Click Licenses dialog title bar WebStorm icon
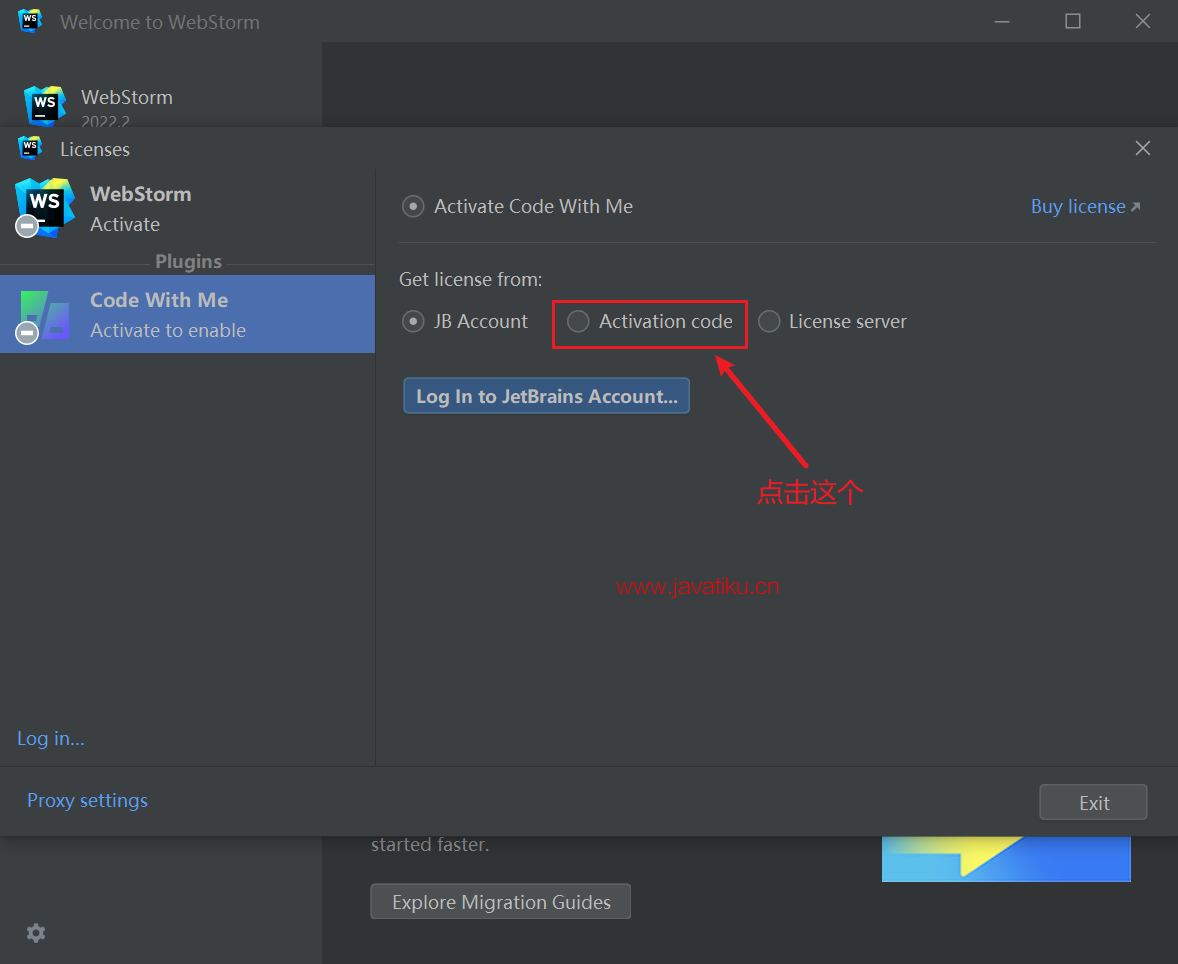The height and width of the screenshot is (964, 1178). [30, 148]
